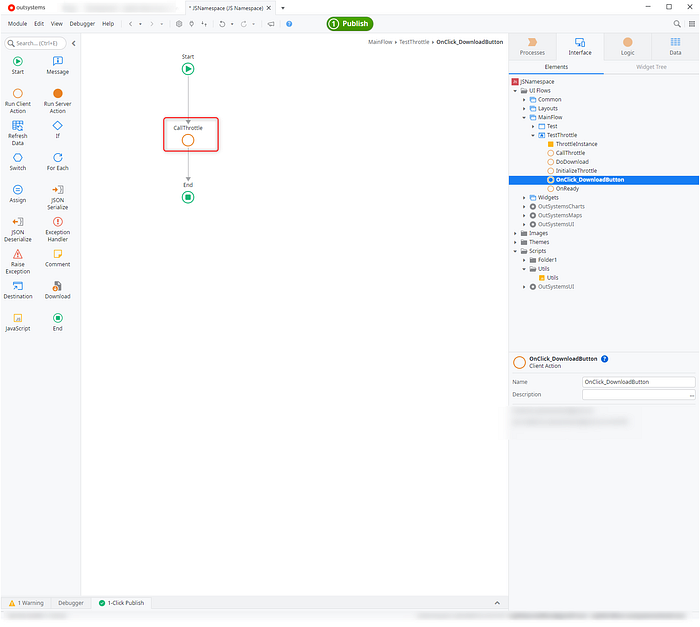Image resolution: width=700 pixels, height=627 pixels.
Task: Select the JavaScript tool icon
Action: coord(18,318)
